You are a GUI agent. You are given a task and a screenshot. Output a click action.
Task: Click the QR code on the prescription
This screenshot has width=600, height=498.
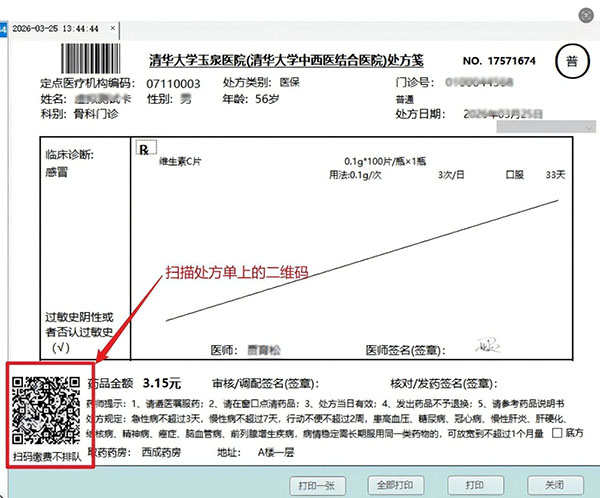pos(44,411)
